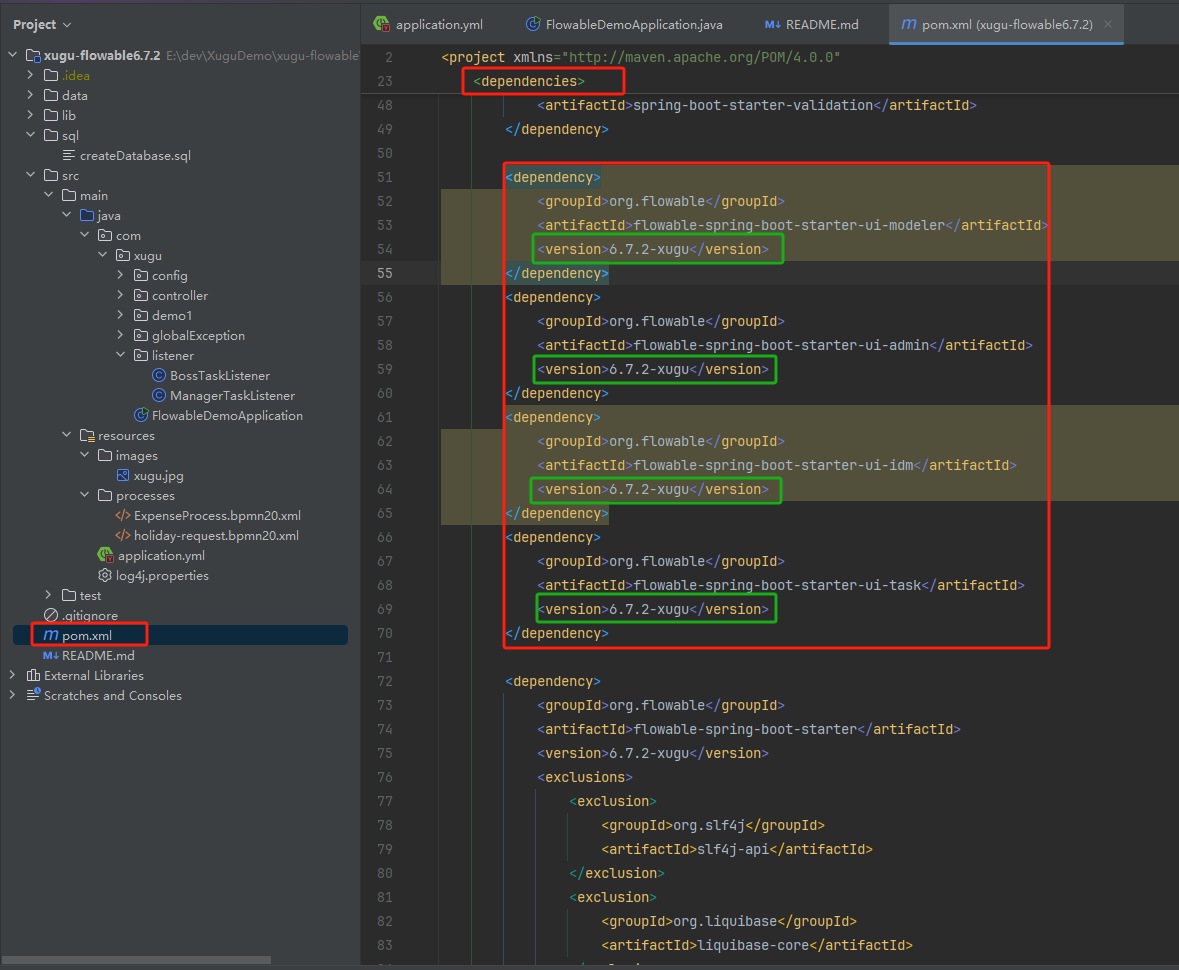
Task: Click the flowable-spring-boot-starter-ui-idm artifactId text
Action: coord(774,465)
